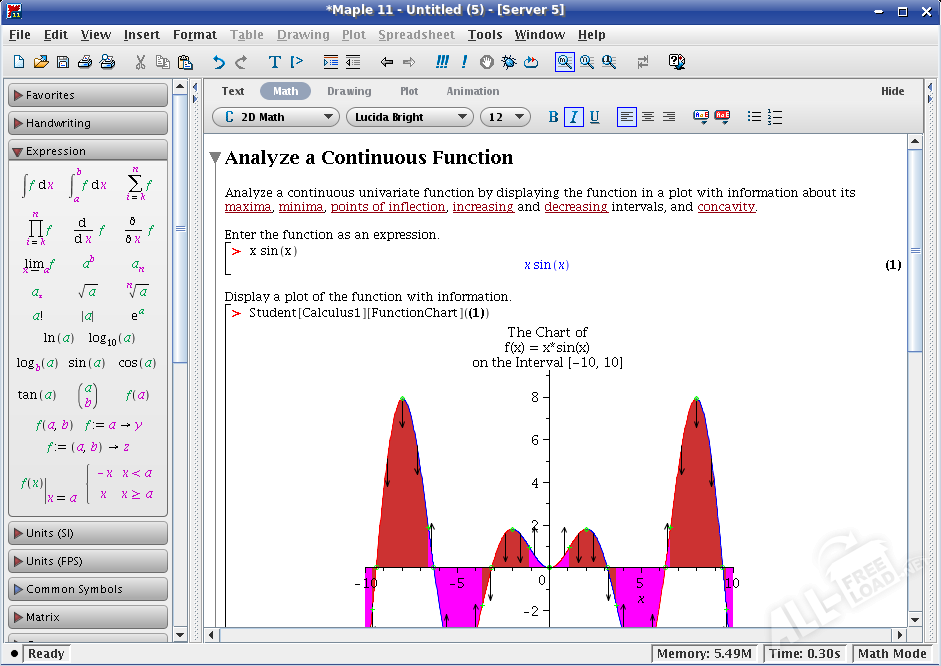The height and width of the screenshot is (666, 941).
Task: Click the 'points of inflection' link
Action: point(388,207)
